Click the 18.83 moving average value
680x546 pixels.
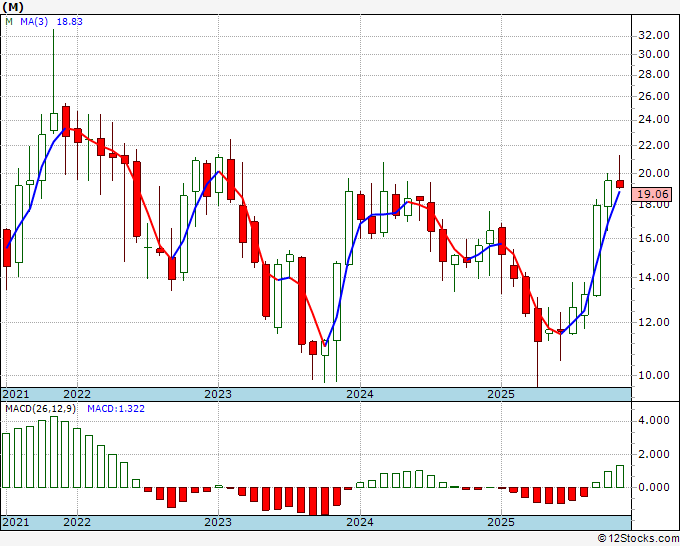[70, 22]
